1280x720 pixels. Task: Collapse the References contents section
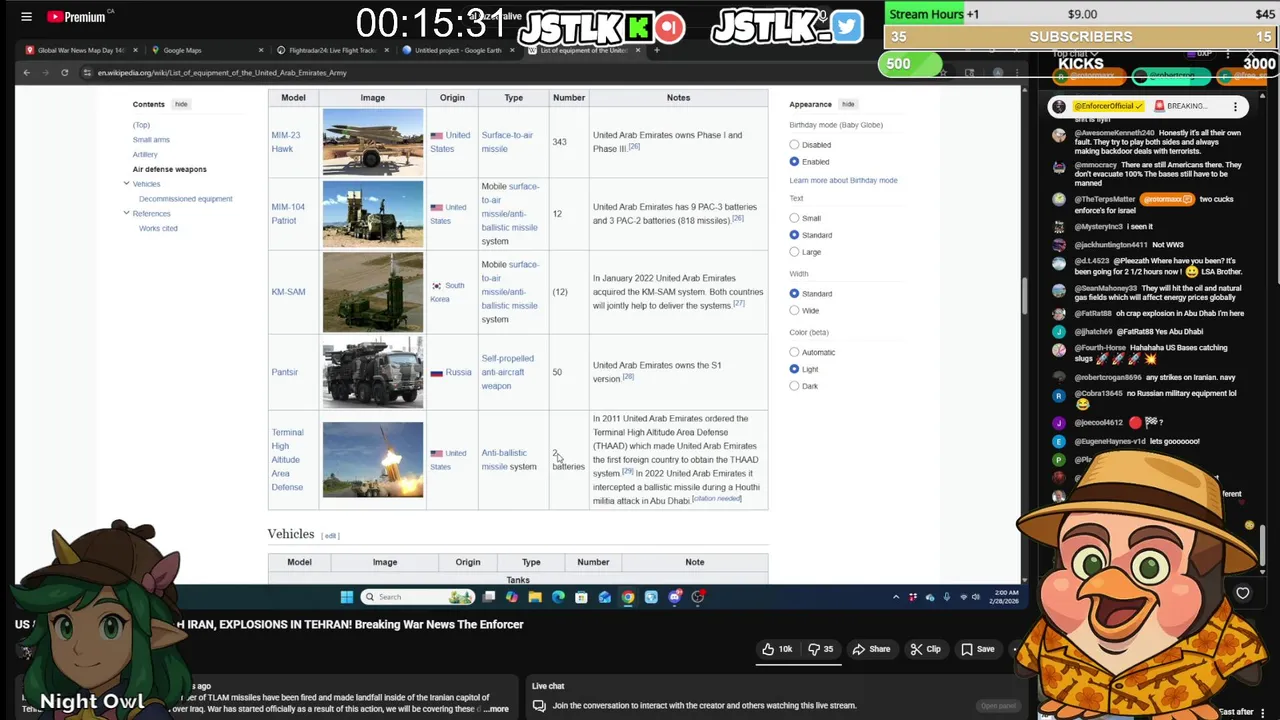point(126,213)
